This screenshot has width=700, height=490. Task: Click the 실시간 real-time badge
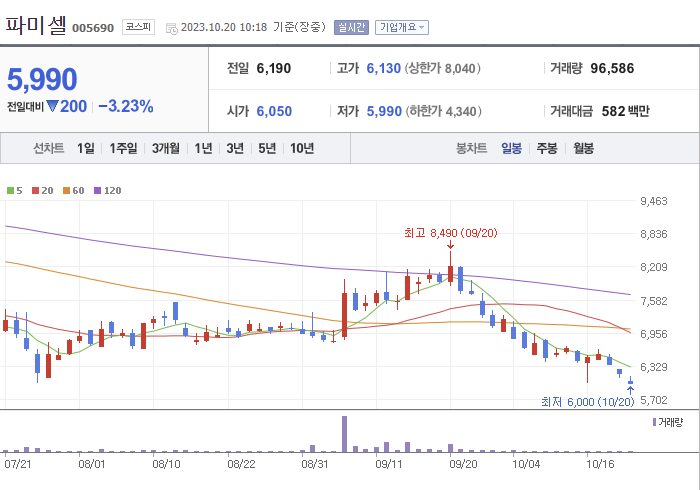[351, 27]
